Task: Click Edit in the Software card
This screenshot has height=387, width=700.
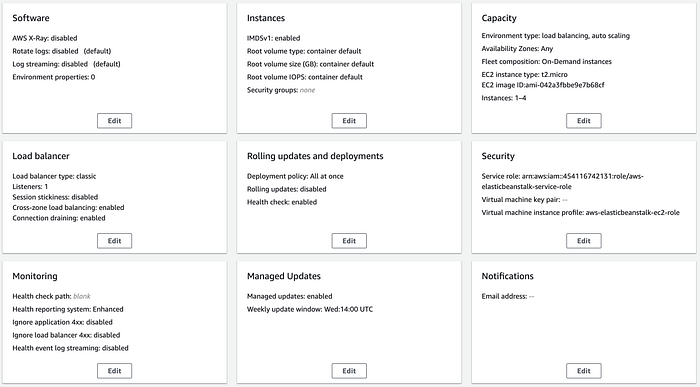Action: [114, 121]
